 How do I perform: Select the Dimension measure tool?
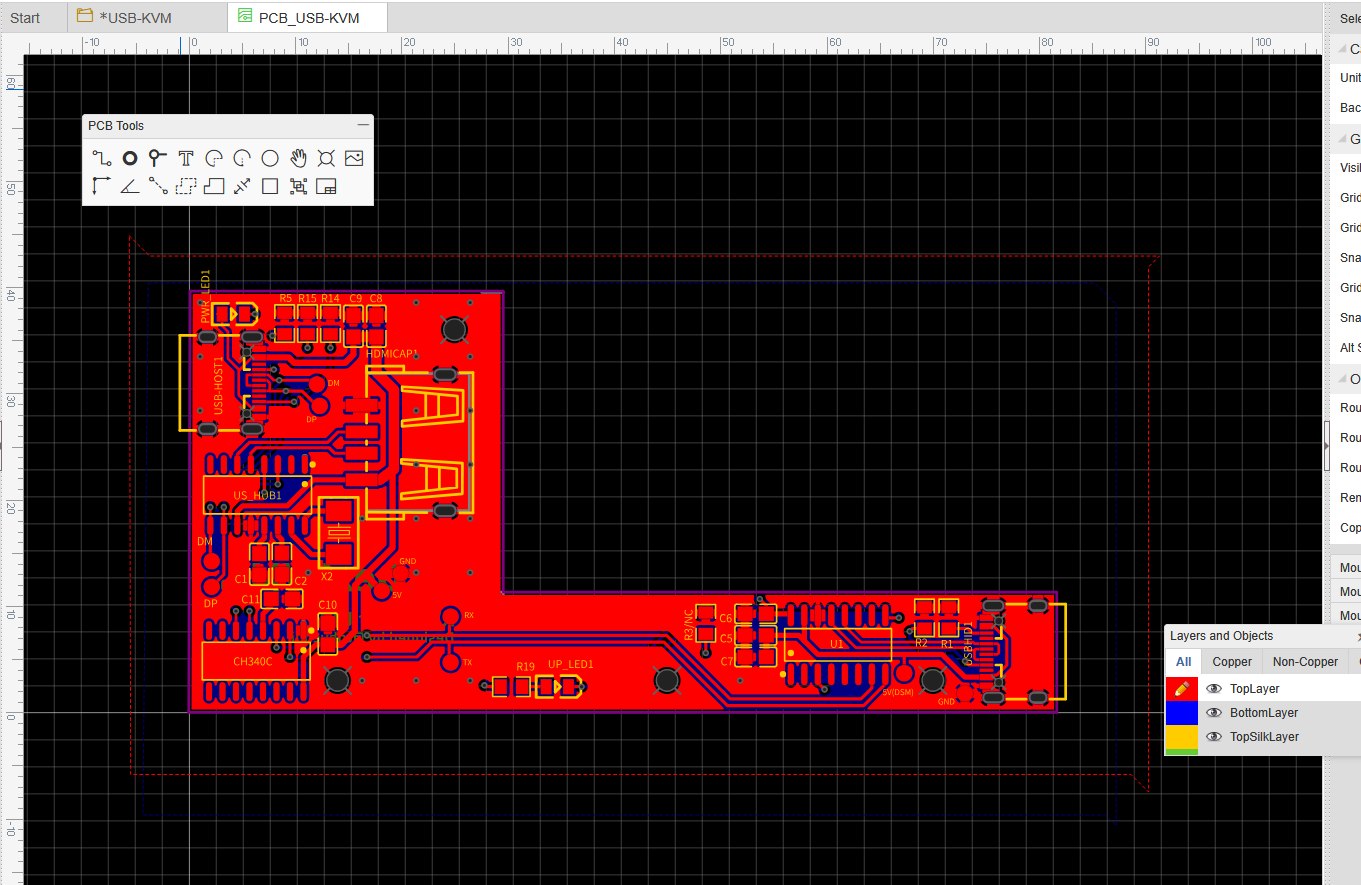click(101, 186)
